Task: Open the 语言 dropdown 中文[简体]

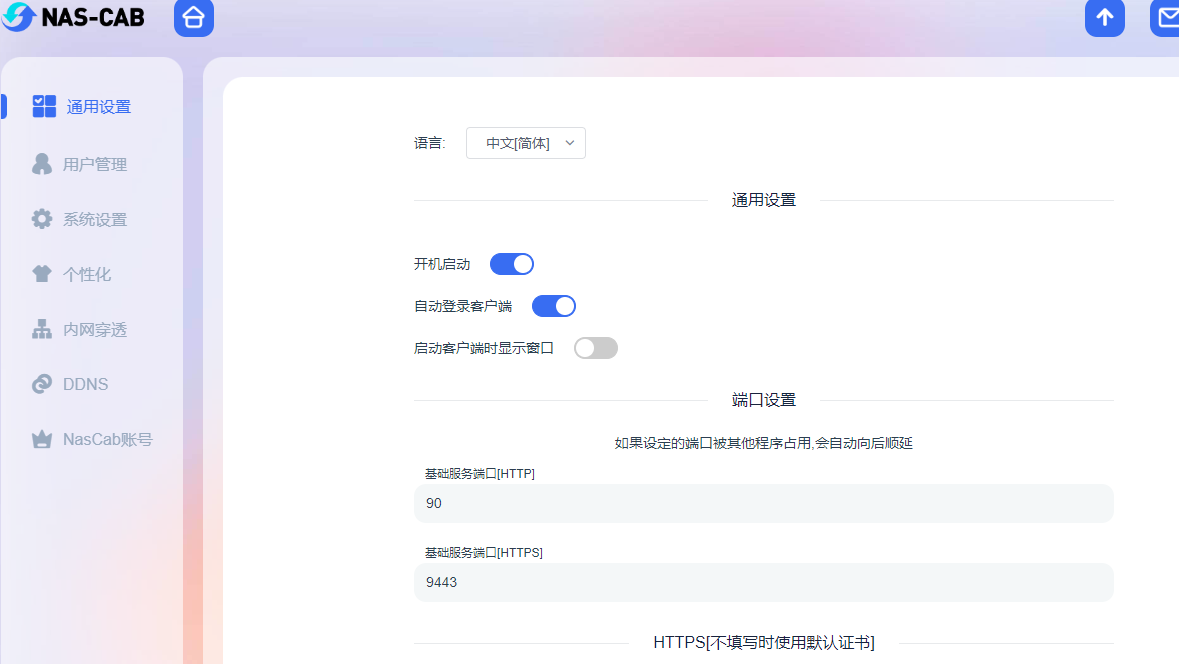Action: tap(526, 143)
